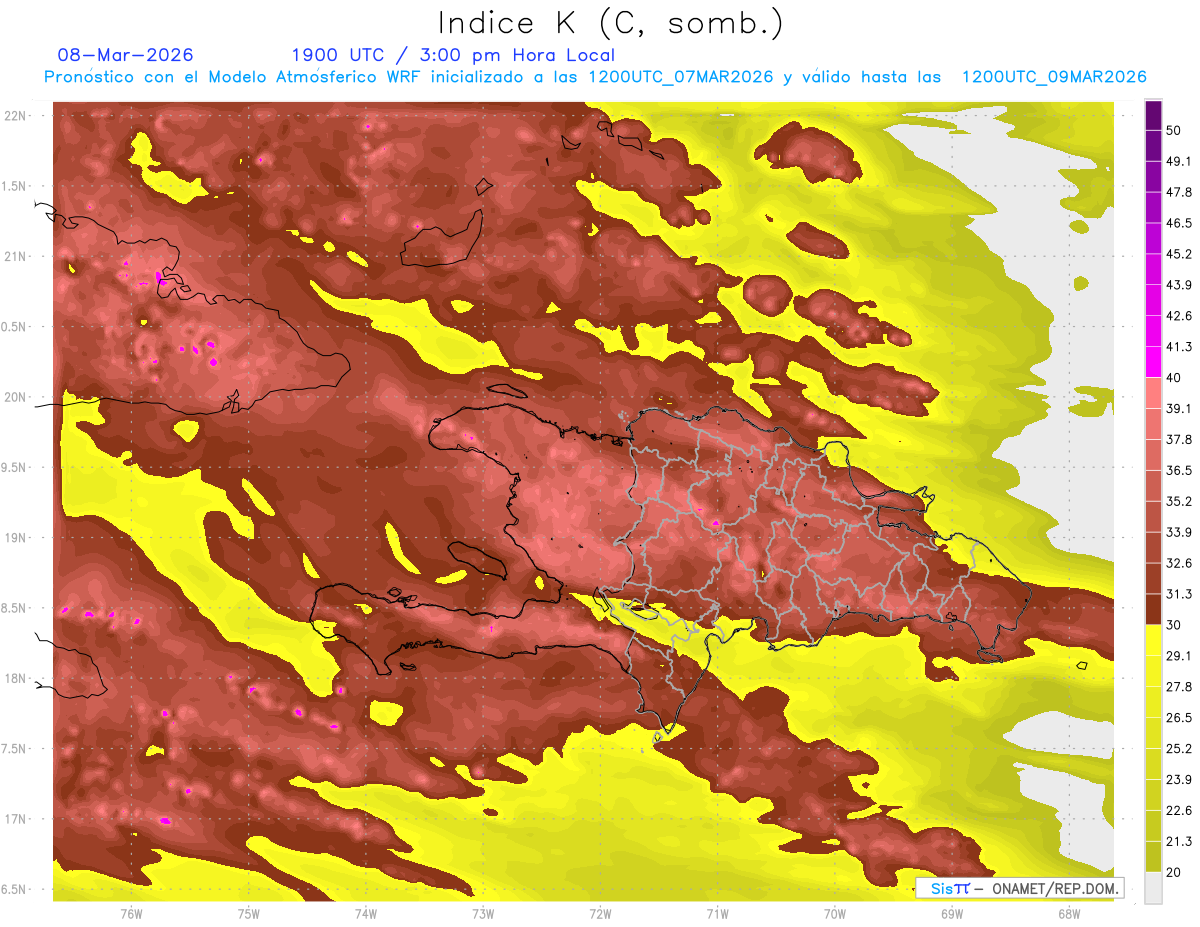Click the colorbar value "41.3"
This screenshot has height=927, width=1200.
point(1179,347)
